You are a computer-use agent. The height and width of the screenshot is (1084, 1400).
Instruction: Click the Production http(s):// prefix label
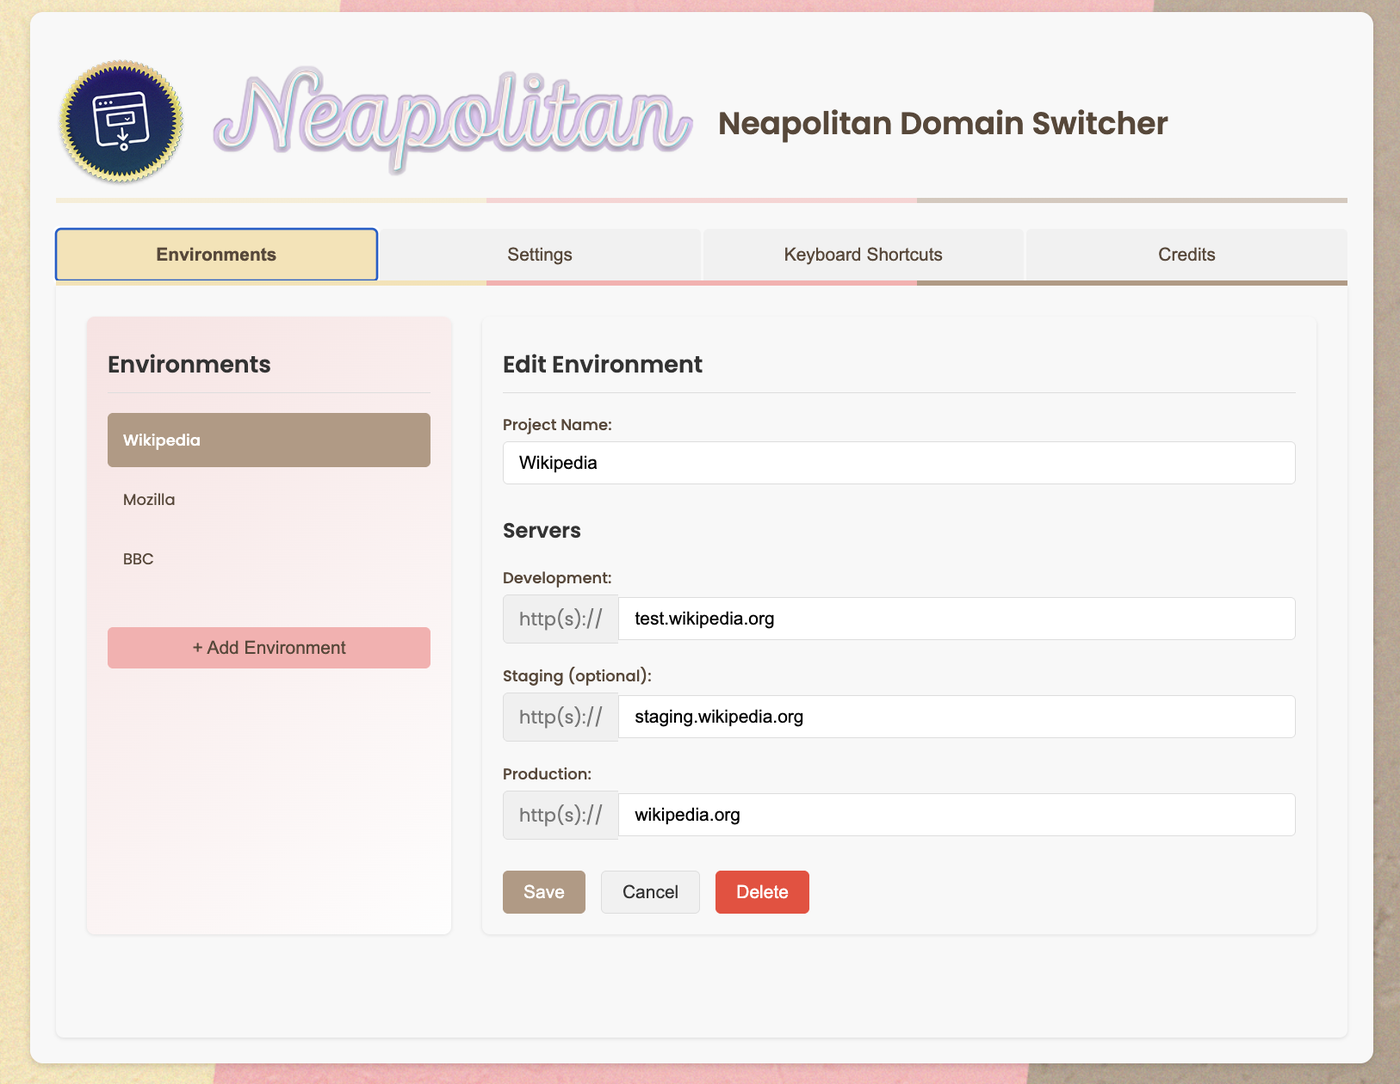561,814
